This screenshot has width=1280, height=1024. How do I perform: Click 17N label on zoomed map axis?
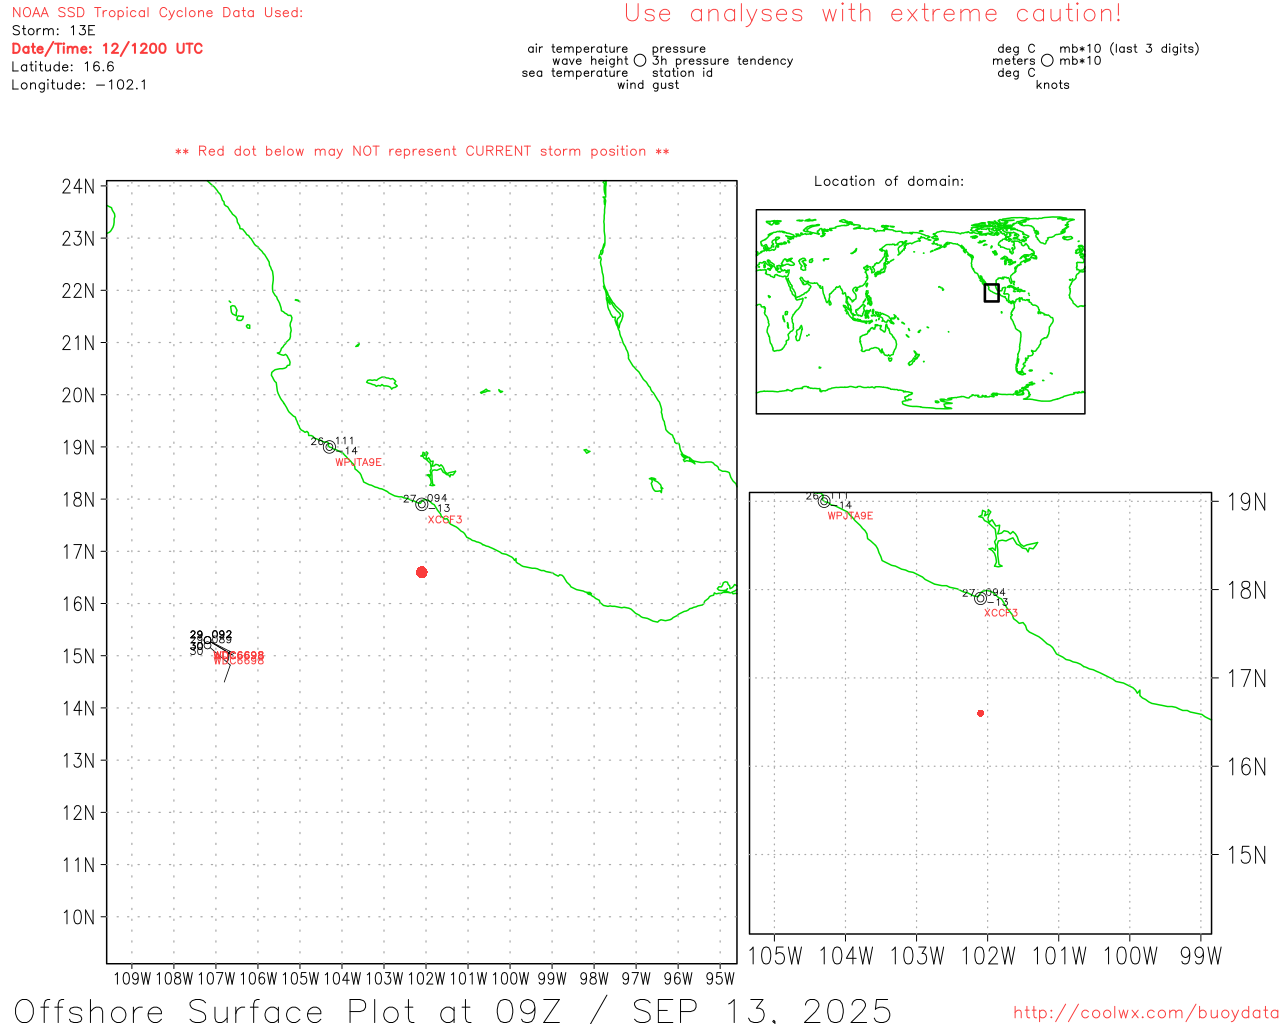[x=1246, y=679]
